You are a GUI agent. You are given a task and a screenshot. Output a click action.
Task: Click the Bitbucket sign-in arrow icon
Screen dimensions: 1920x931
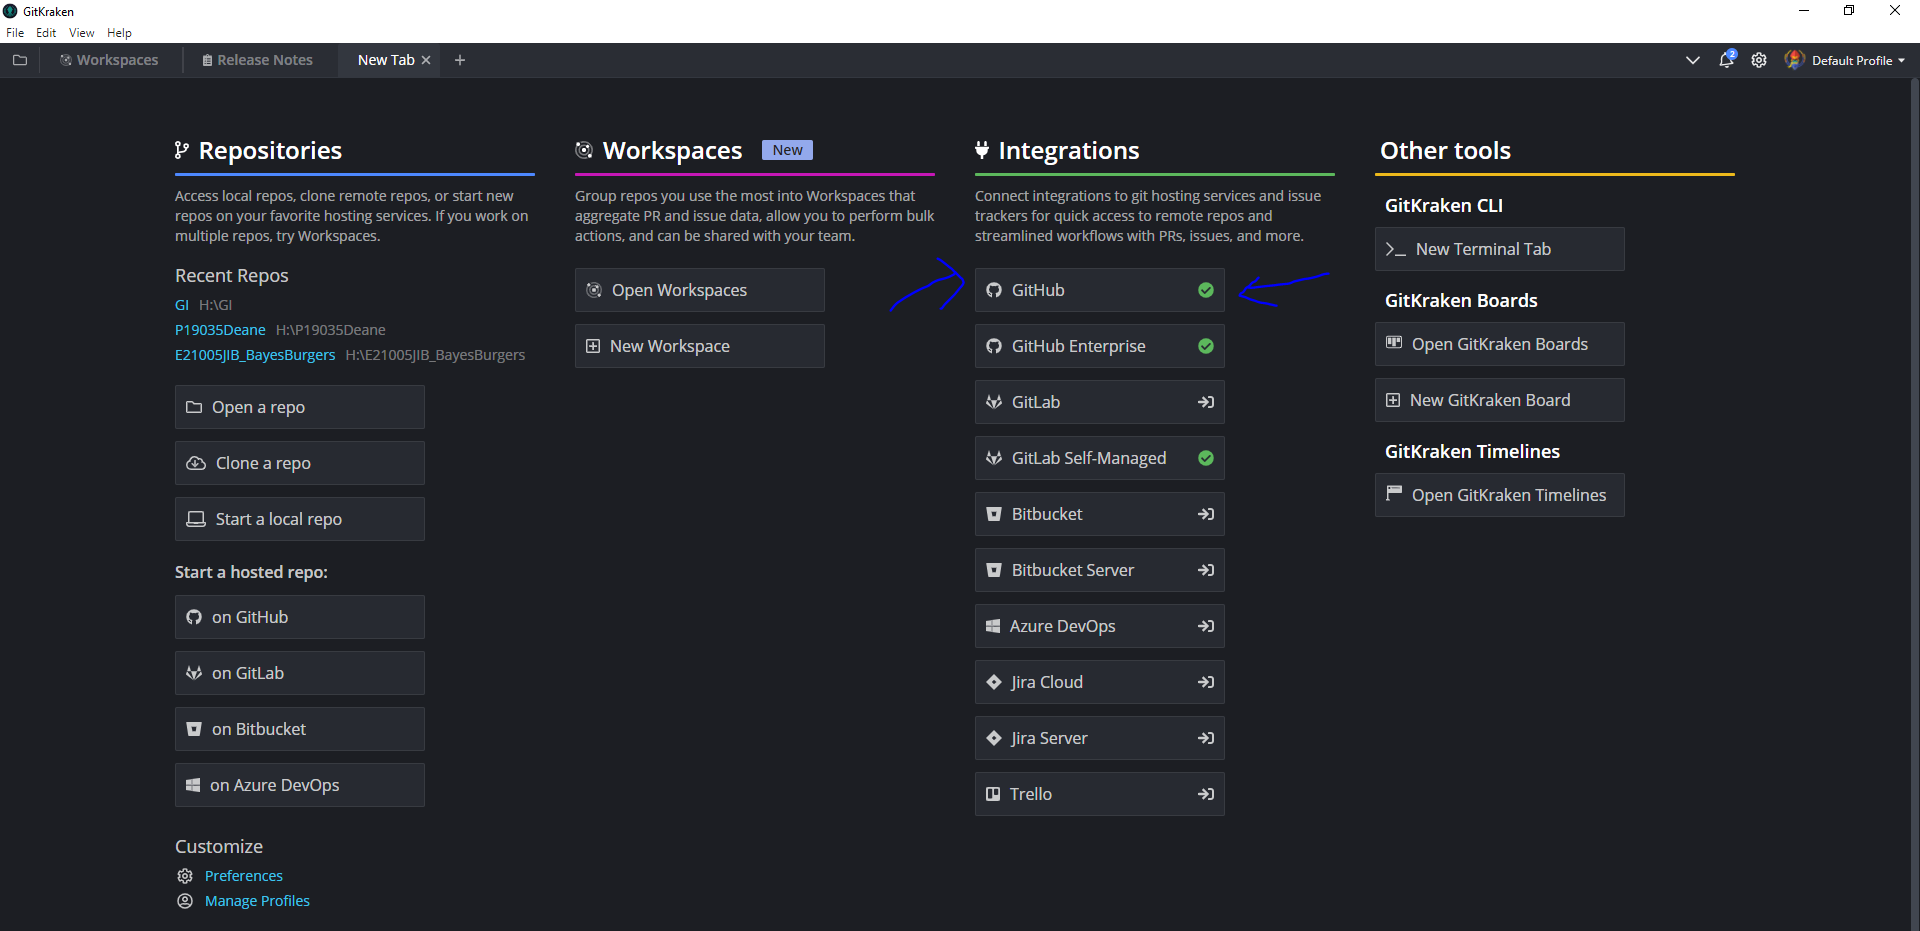point(1206,514)
